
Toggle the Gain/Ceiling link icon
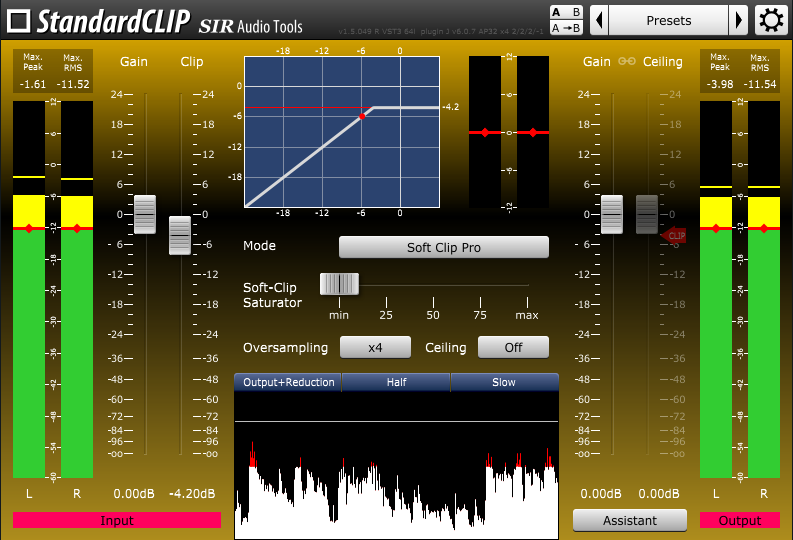pyautogui.click(x=627, y=61)
